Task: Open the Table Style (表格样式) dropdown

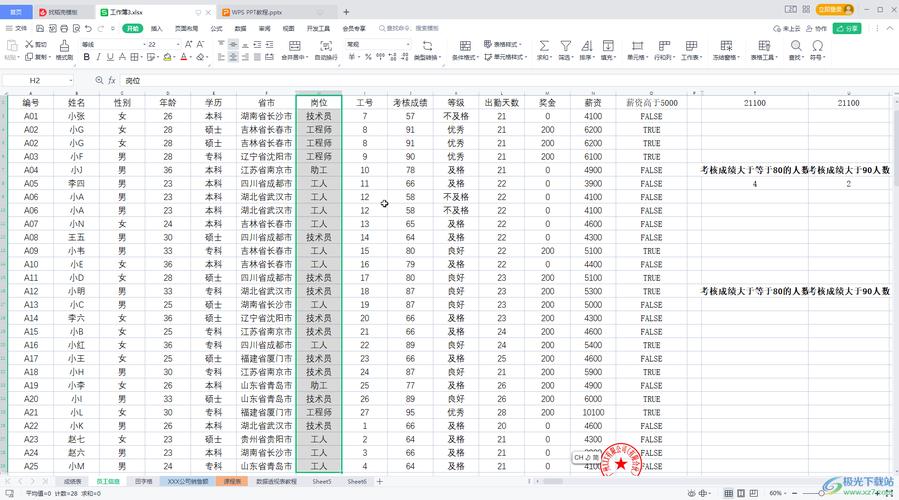Action: click(503, 44)
